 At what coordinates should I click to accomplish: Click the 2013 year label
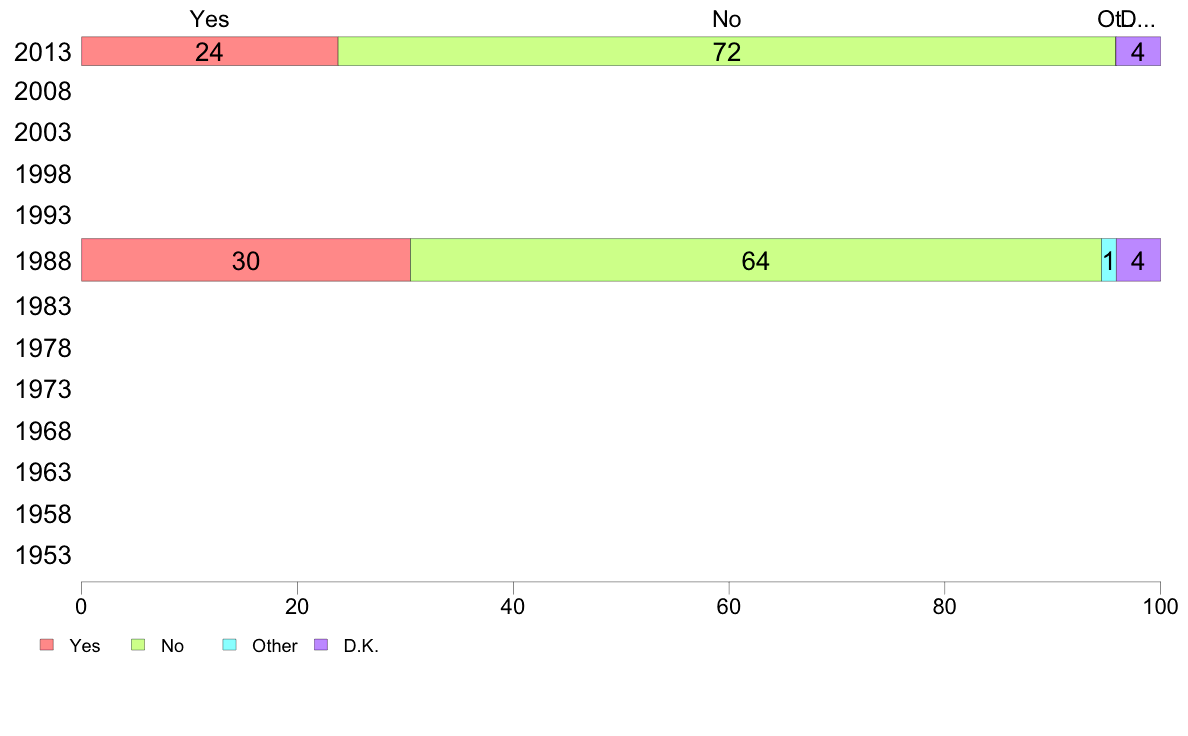[43, 52]
